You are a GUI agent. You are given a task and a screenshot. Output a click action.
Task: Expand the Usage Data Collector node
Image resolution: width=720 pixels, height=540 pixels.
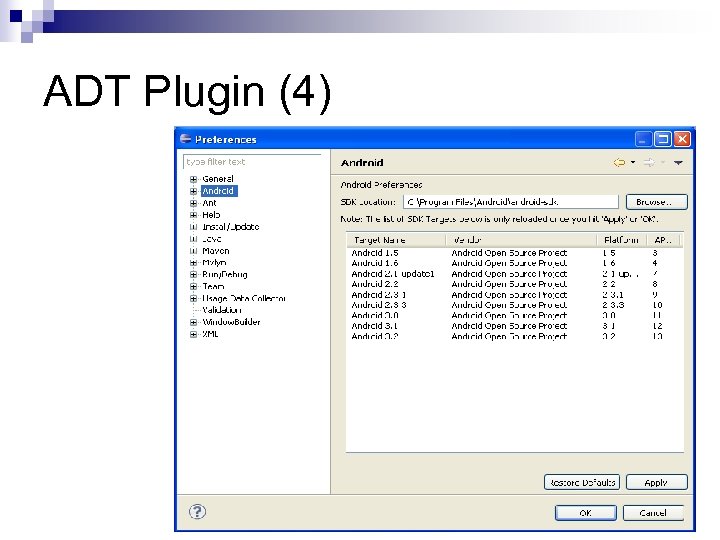(193, 298)
